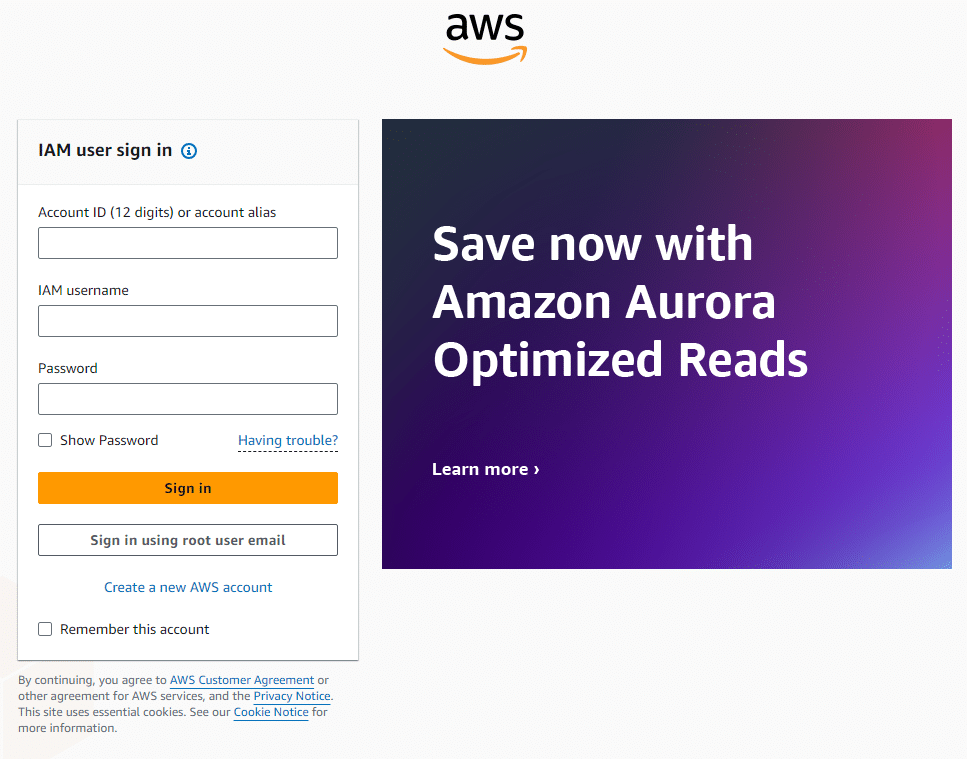This screenshot has width=967, height=759.
Task: Click Learn more on the Aurora banner
Action: [x=485, y=469]
